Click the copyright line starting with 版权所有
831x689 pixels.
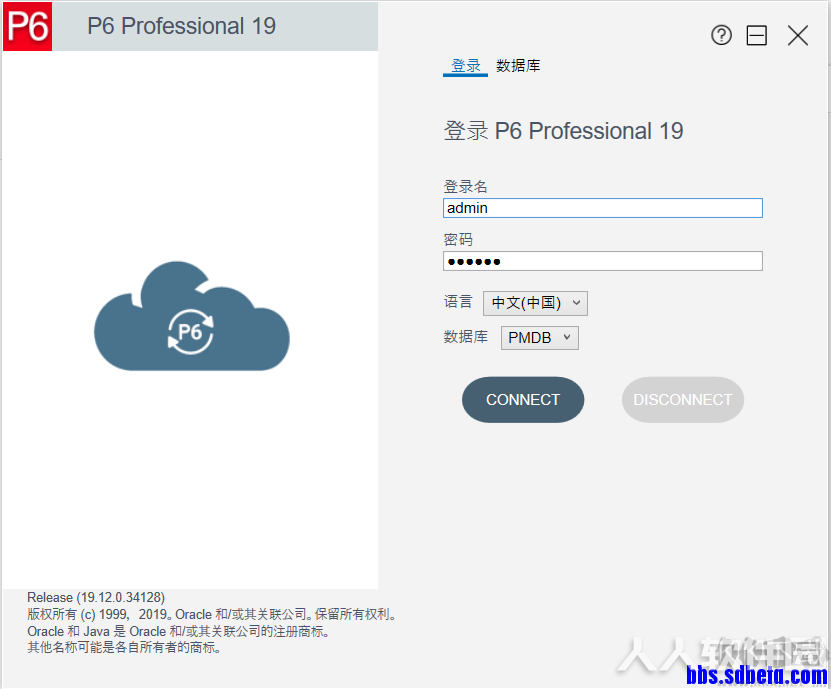(x=211, y=614)
